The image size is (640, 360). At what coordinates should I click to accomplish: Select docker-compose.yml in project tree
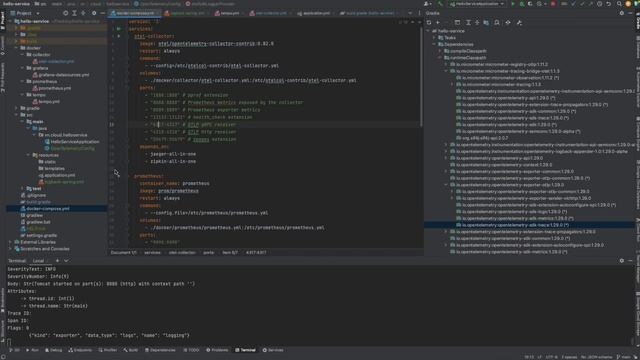pyautogui.click(x=48, y=209)
